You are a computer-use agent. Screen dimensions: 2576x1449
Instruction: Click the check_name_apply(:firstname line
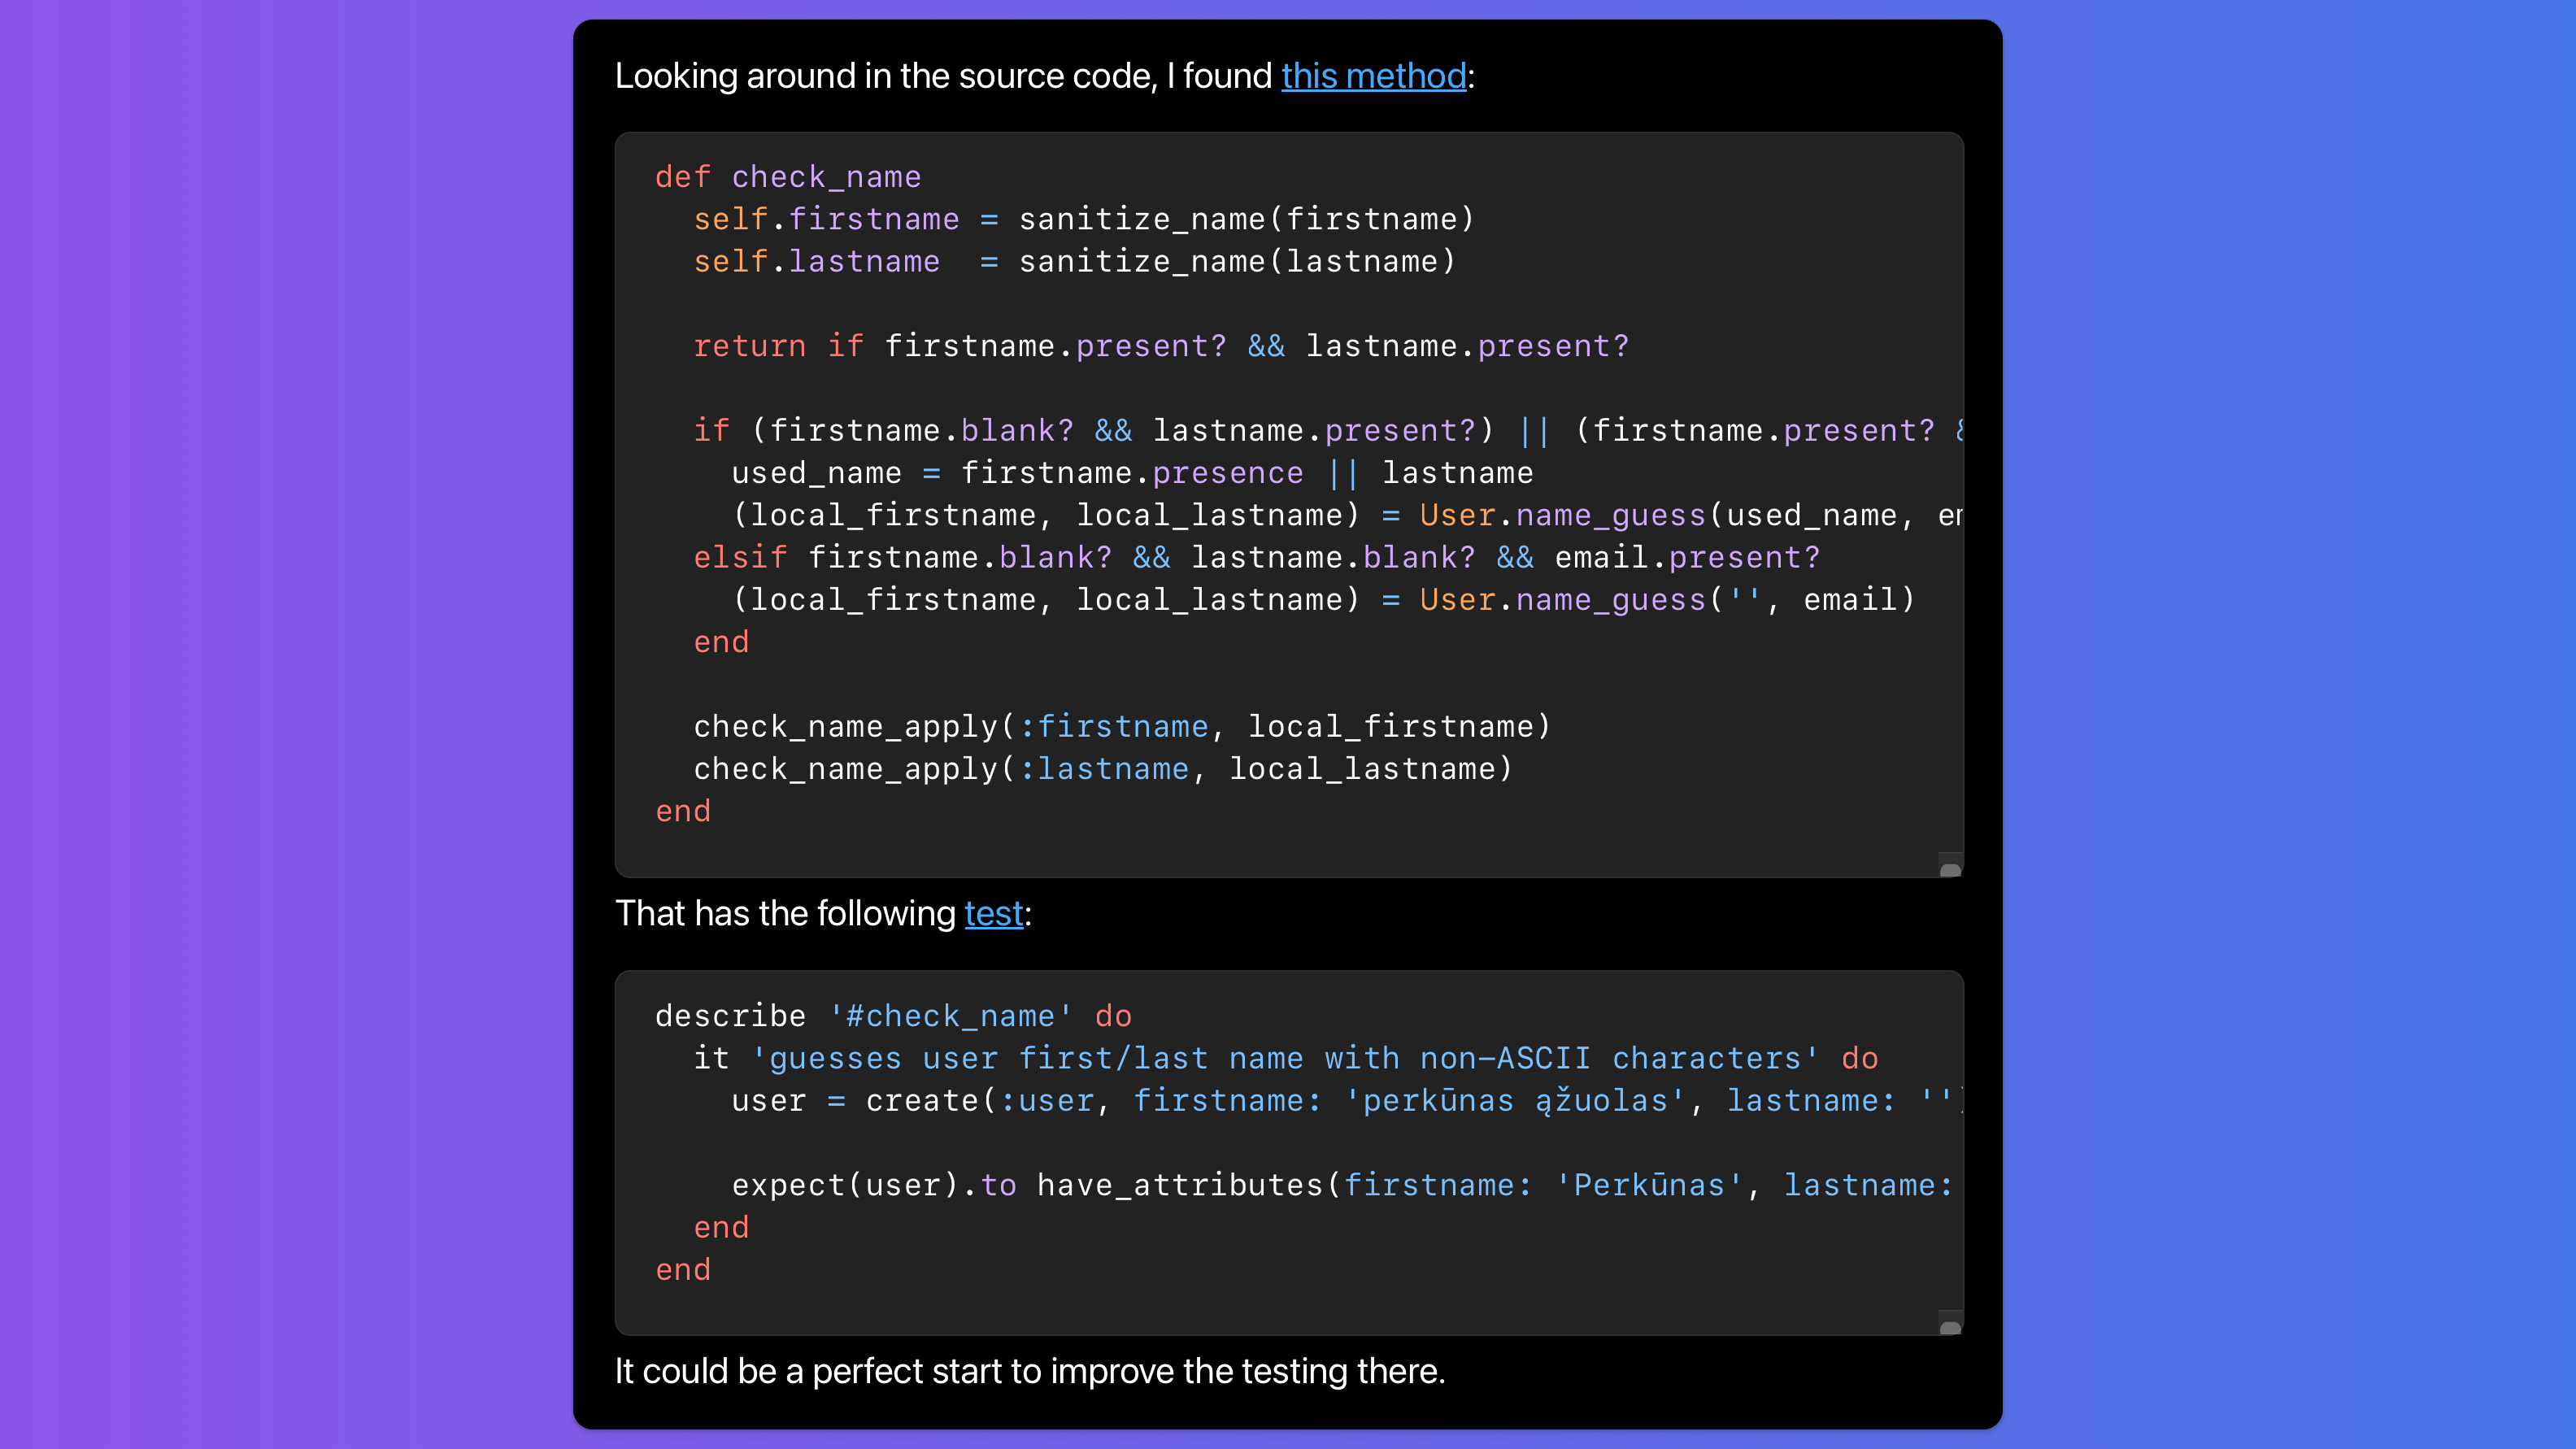point(1122,726)
